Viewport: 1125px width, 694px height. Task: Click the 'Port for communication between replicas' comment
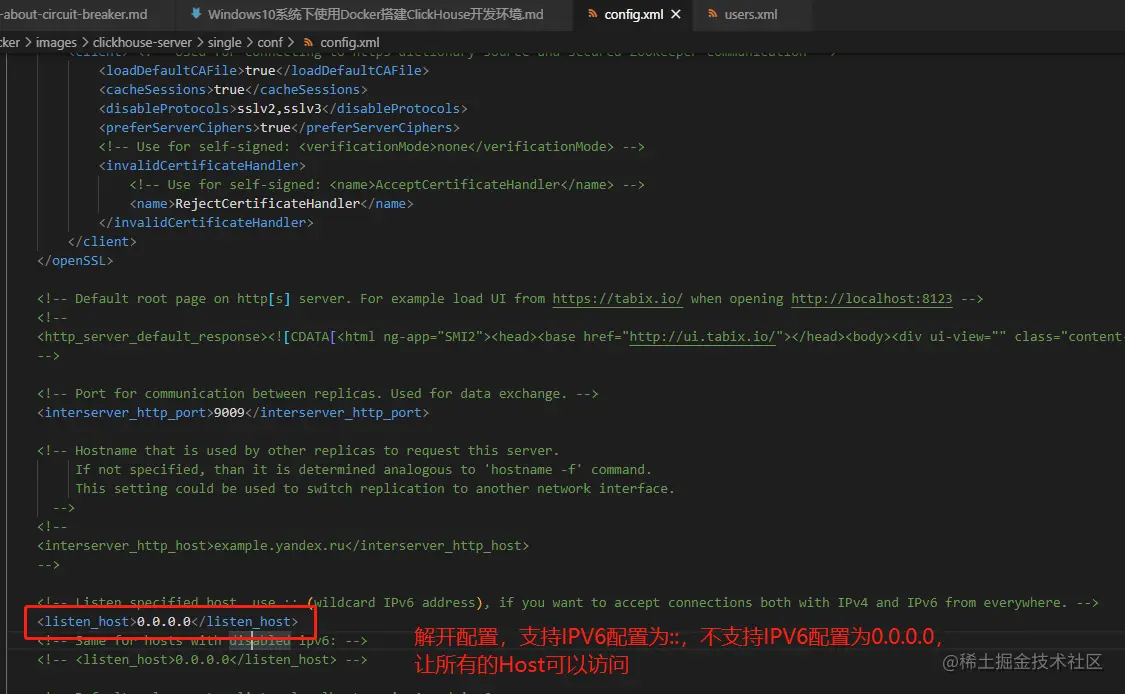click(x=317, y=393)
